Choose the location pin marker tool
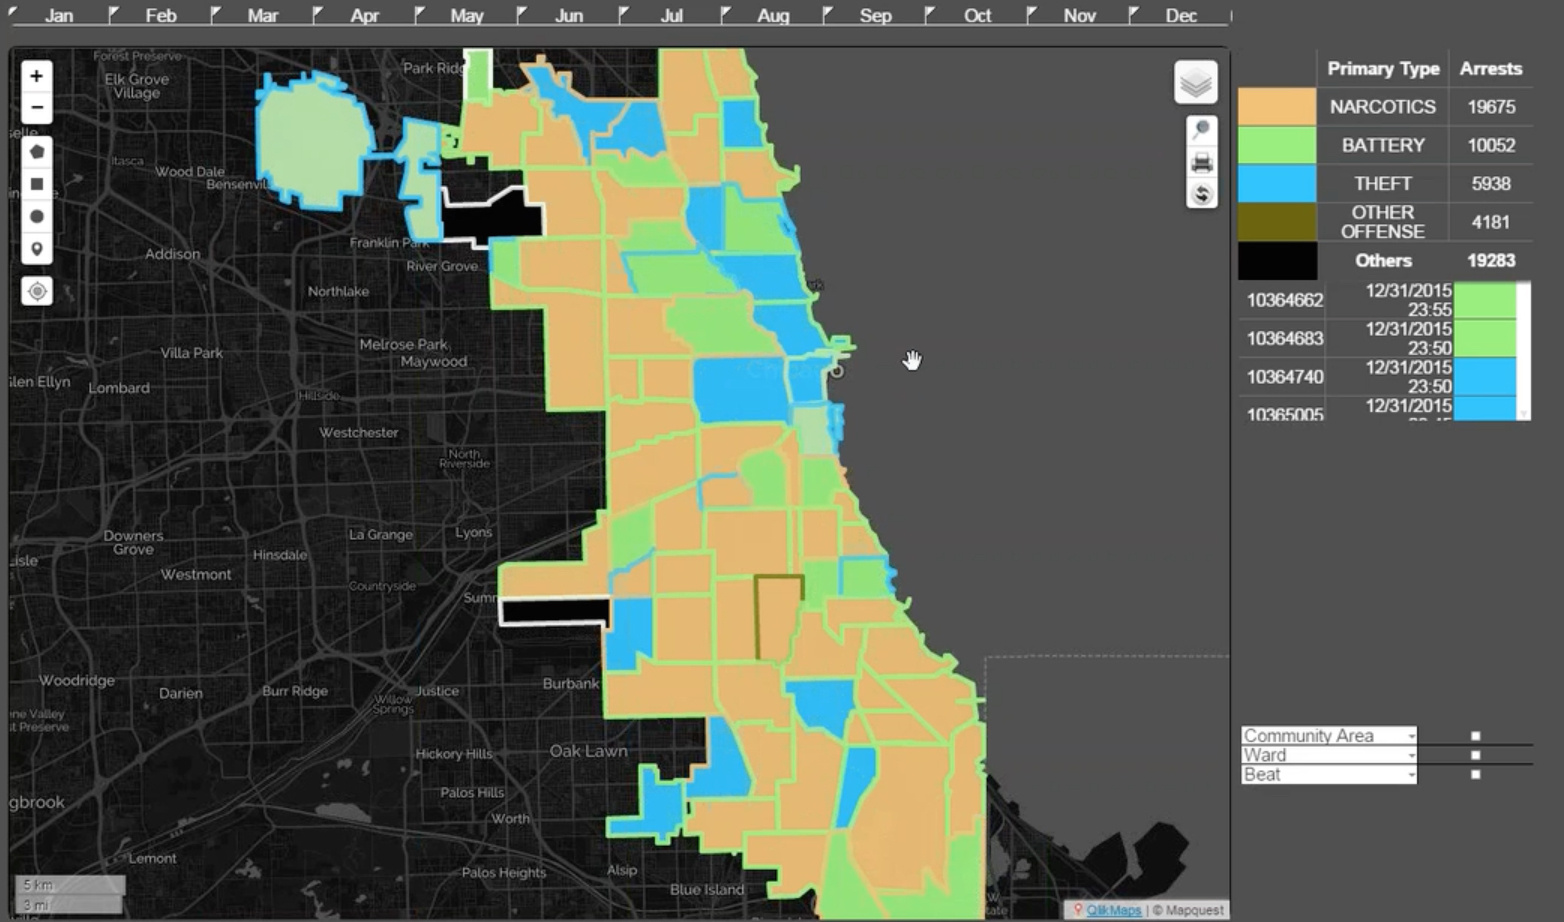This screenshot has height=922, width=1564. tap(37, 249)
